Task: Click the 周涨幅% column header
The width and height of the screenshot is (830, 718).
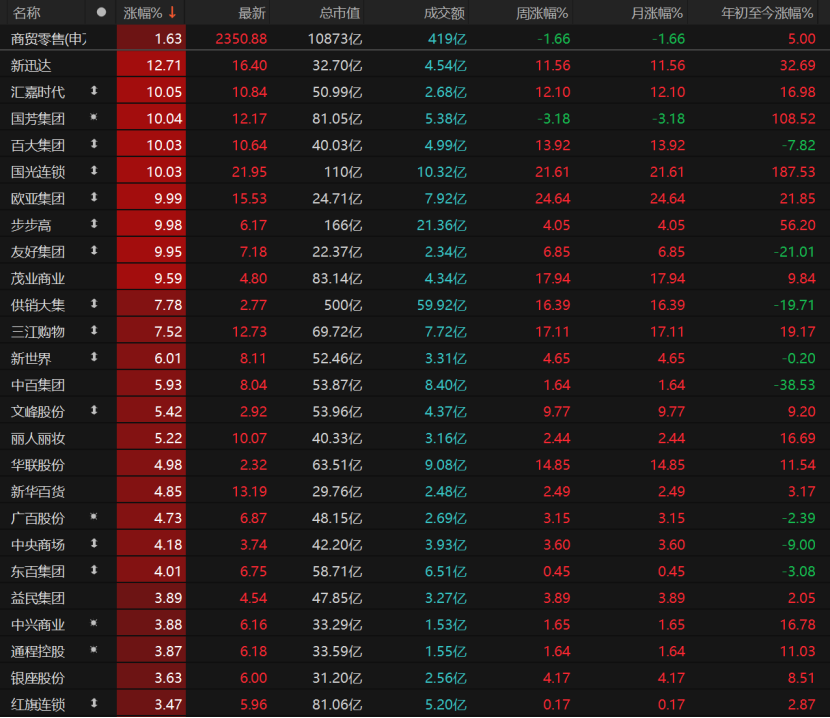Action: tap(541, 13)
